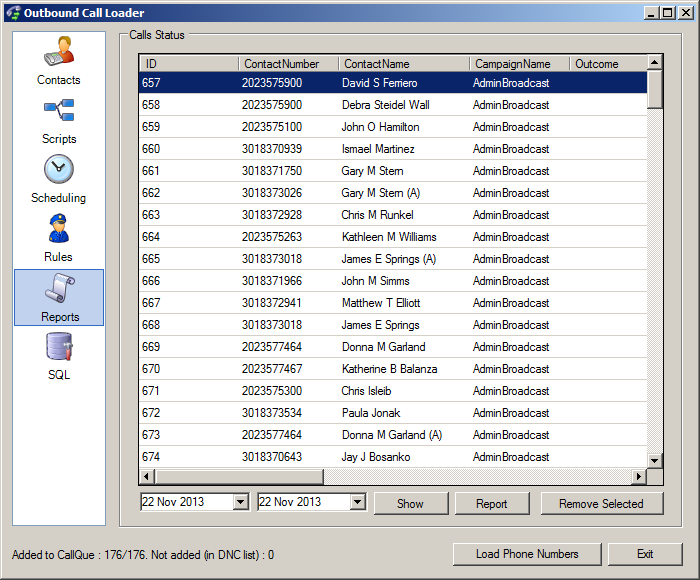Select row with Chris M Runkel
The image size is (700, 580).
click(x=393, y=215)
